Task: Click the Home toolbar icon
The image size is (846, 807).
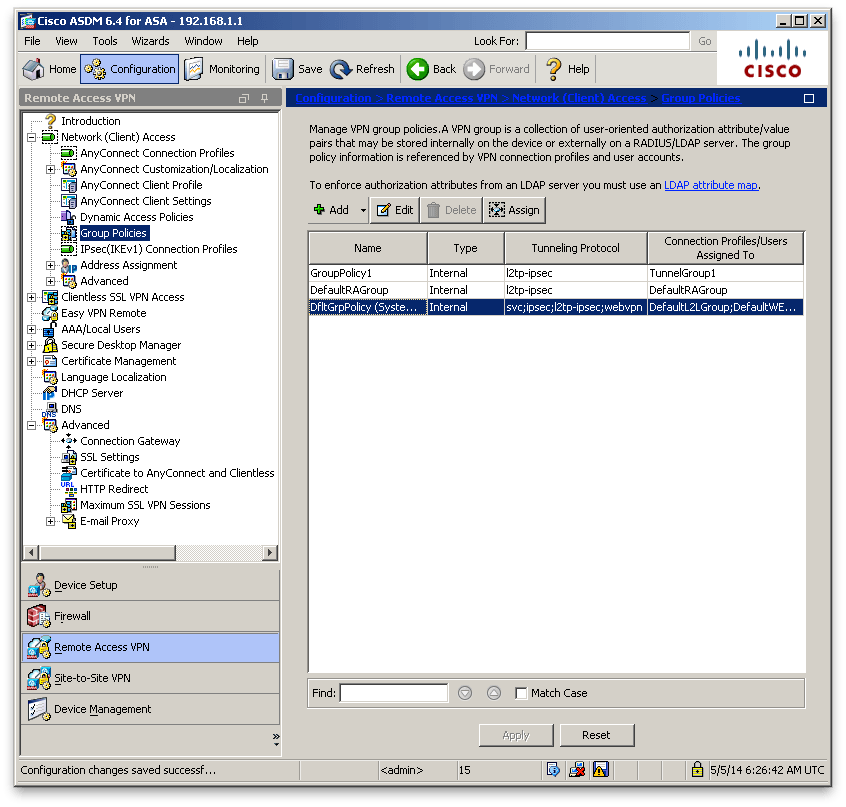Action: [33, 69]
